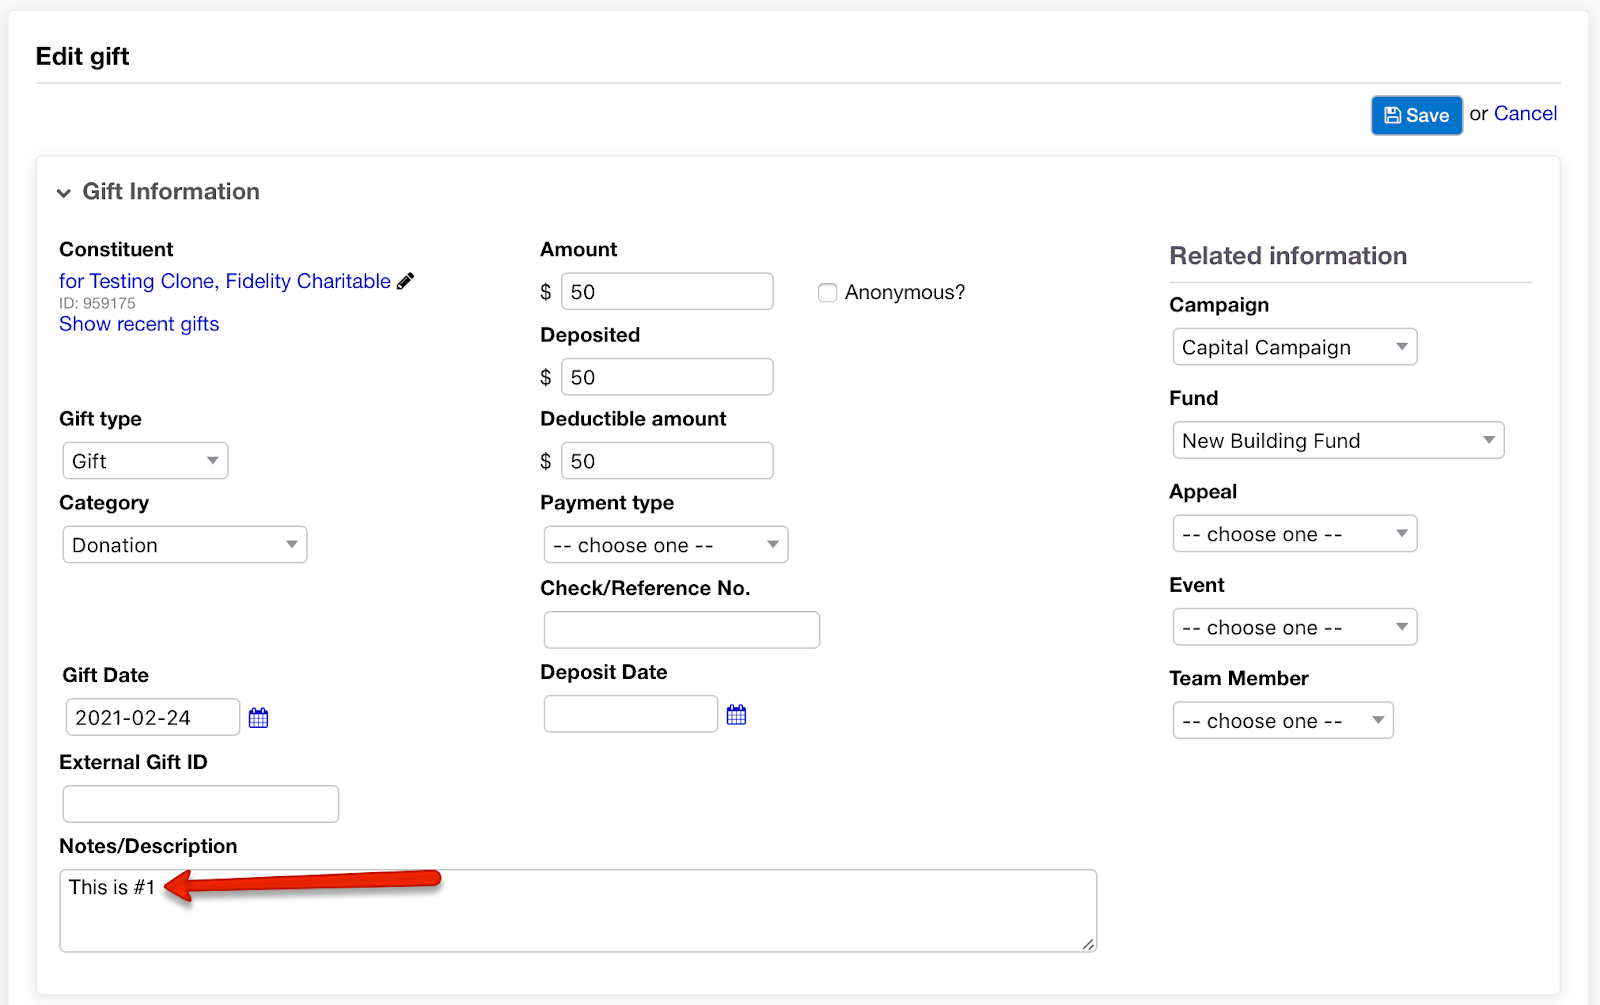Expand the Category dropdown
Image resolution: width=1600 pixels, height=1005 pixels.
pos(184,545)
